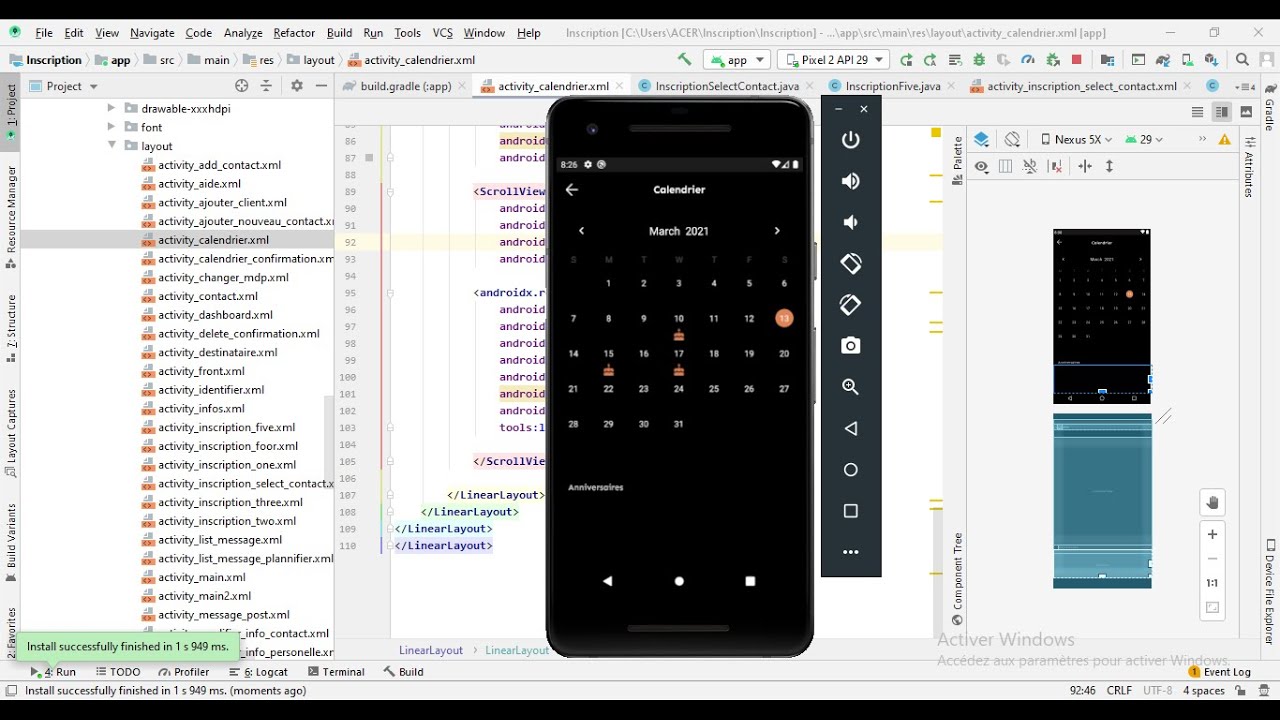Image resolution: width=1280 pixels, height=720 pixels.
Task: Click Select Opened File target icon in Project panel
Action: 241,86
